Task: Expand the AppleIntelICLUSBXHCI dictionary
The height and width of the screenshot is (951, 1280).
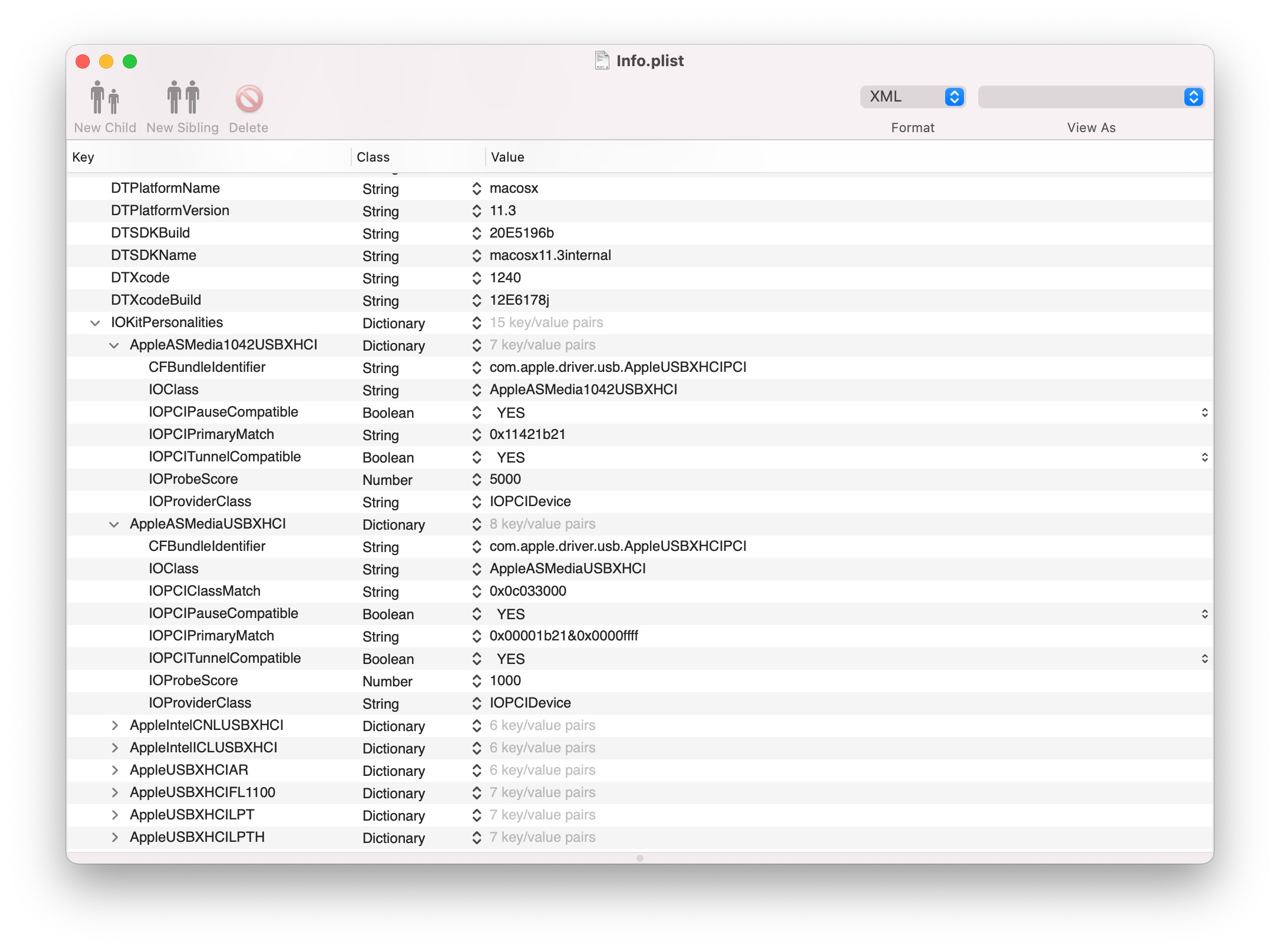Action: (x=114, y=748)
